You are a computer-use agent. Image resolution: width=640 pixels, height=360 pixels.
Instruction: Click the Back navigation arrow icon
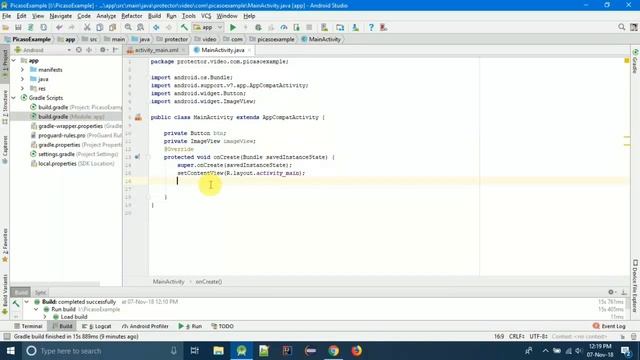click(156, 27)
